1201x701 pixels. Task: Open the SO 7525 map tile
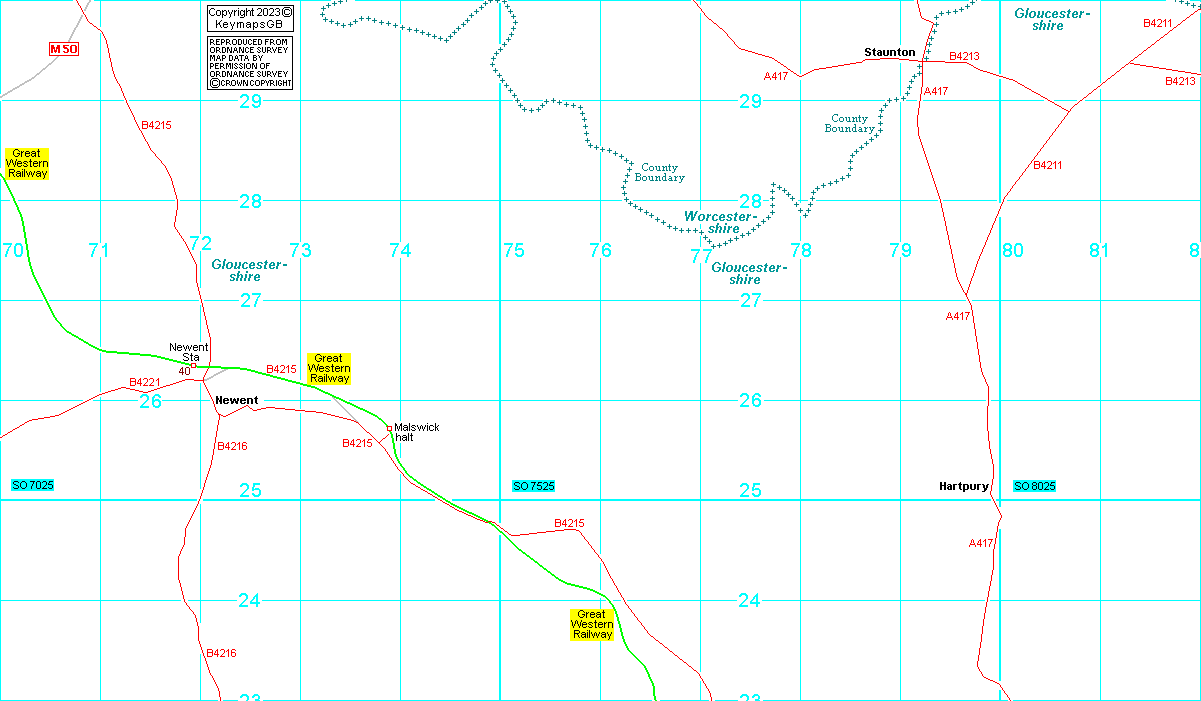pyautogui.click(x=533, y=486)
